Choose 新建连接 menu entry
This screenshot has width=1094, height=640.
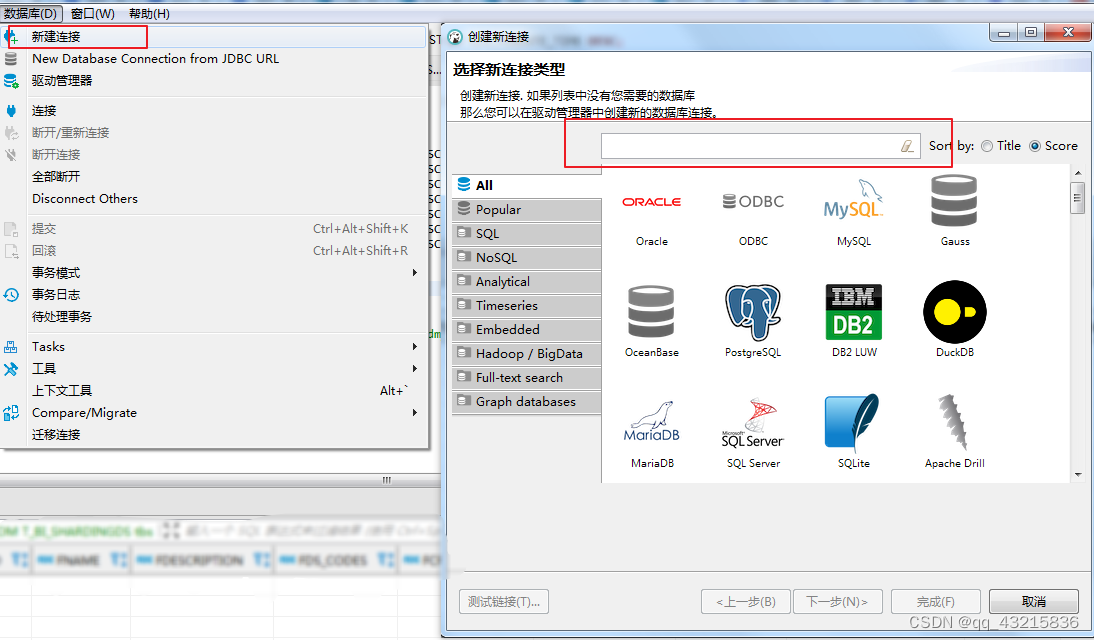click(213, 36)
